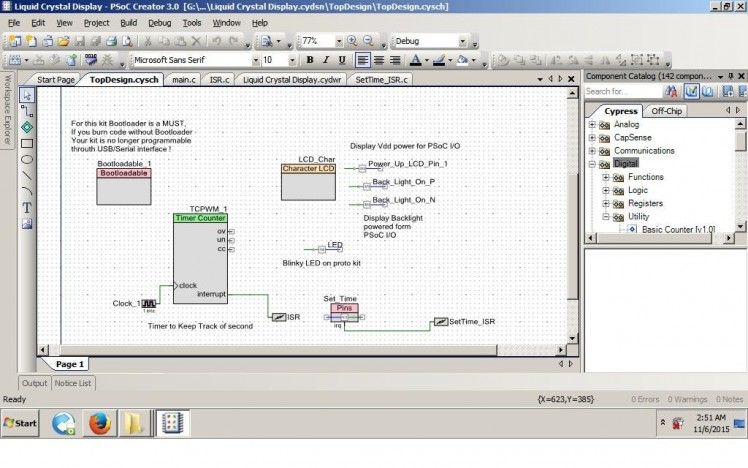Open the font name dropdown

pos(256,60)
